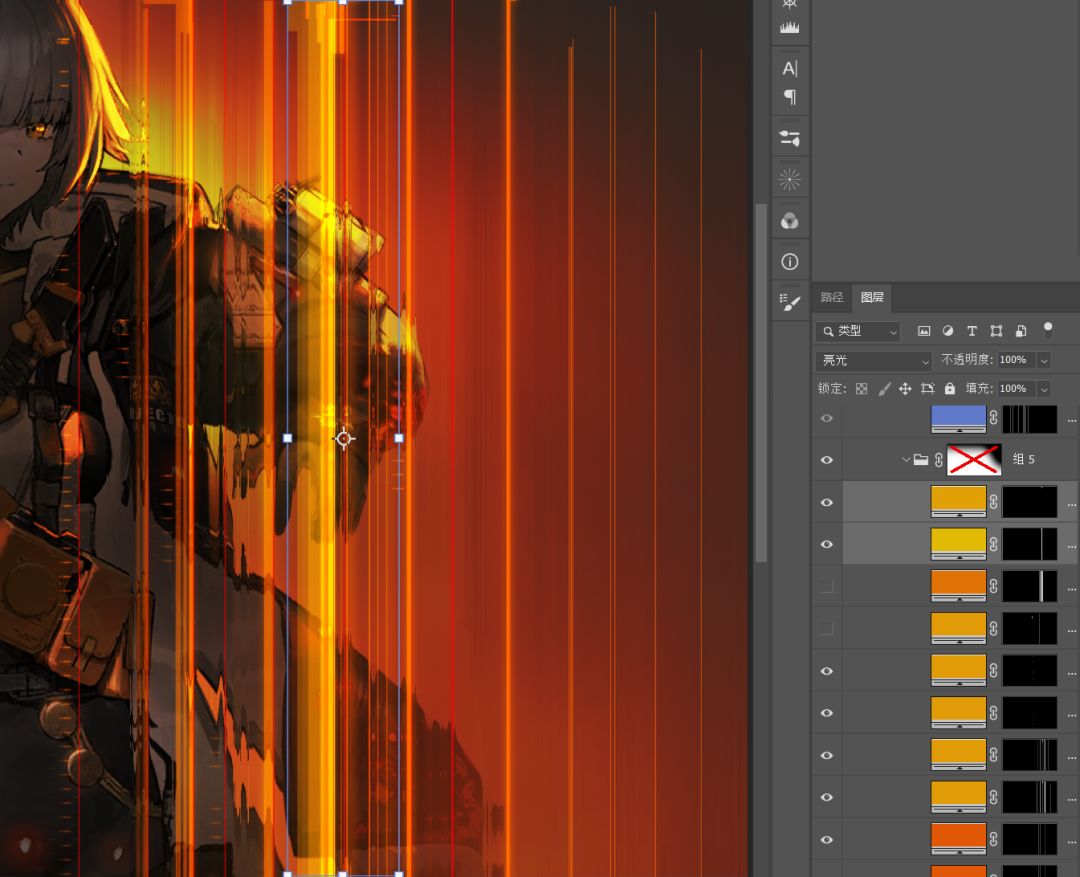Open the Paragraph panel icon

coord(789,97)
